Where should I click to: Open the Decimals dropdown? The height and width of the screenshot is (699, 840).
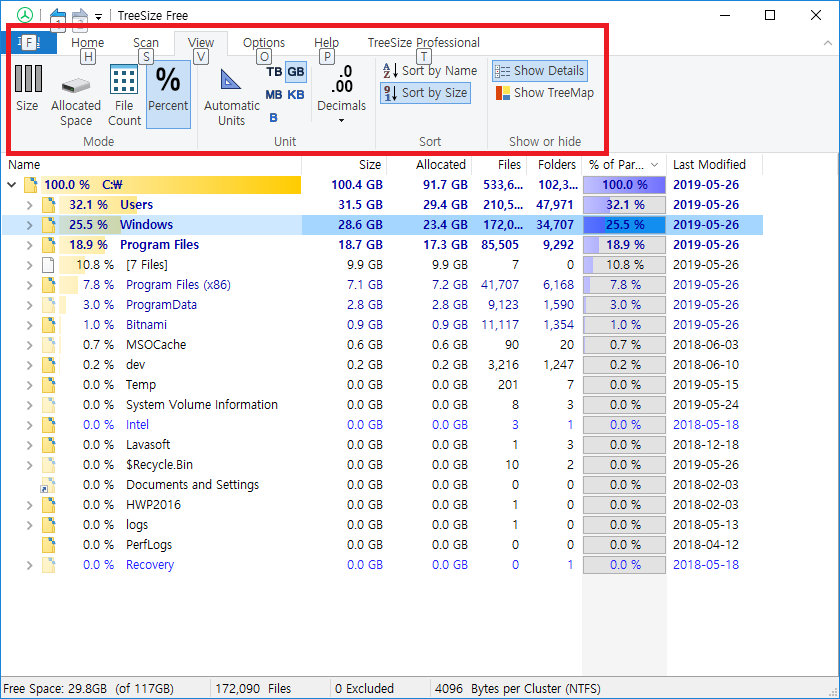pyautogui.click(x=341, y=94)
